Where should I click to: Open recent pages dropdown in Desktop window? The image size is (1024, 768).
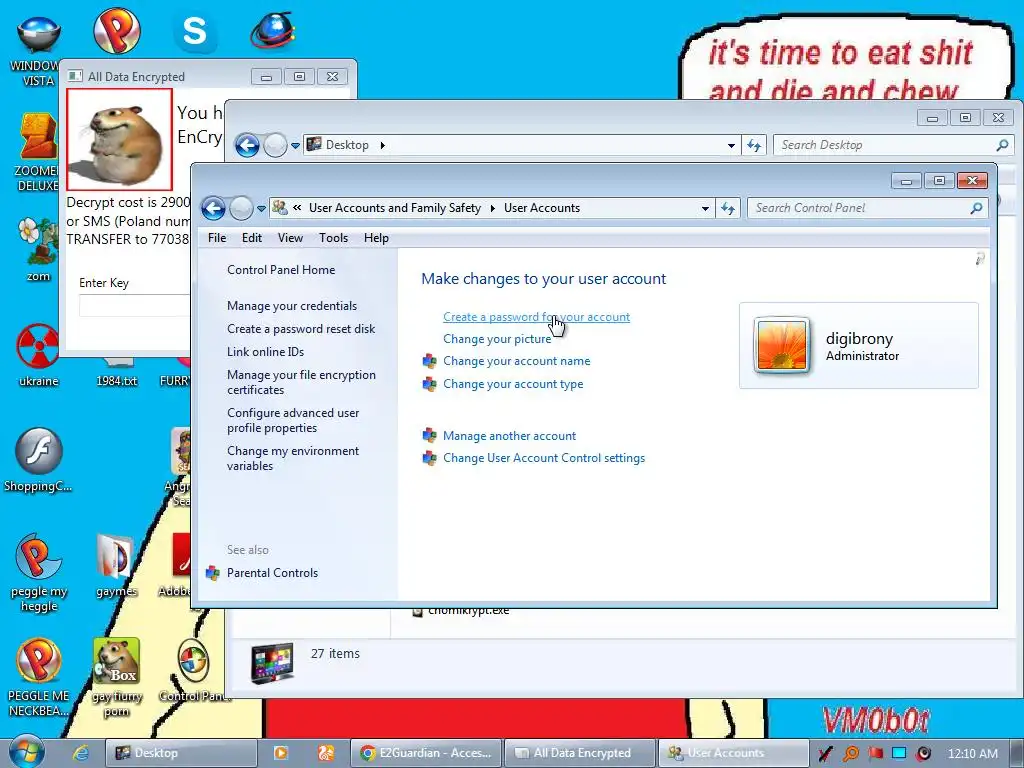coord(295,146)
